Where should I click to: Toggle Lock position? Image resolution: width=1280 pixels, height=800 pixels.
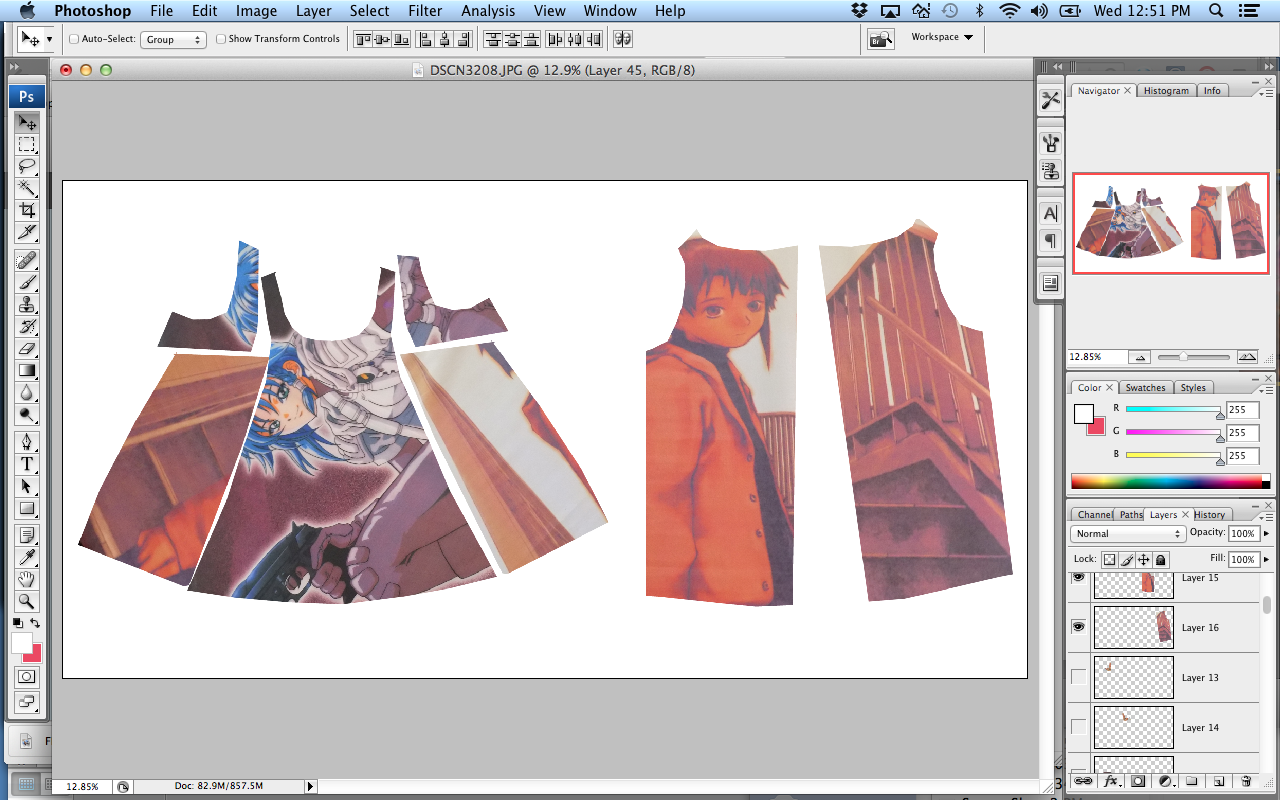coord(1144,560)
